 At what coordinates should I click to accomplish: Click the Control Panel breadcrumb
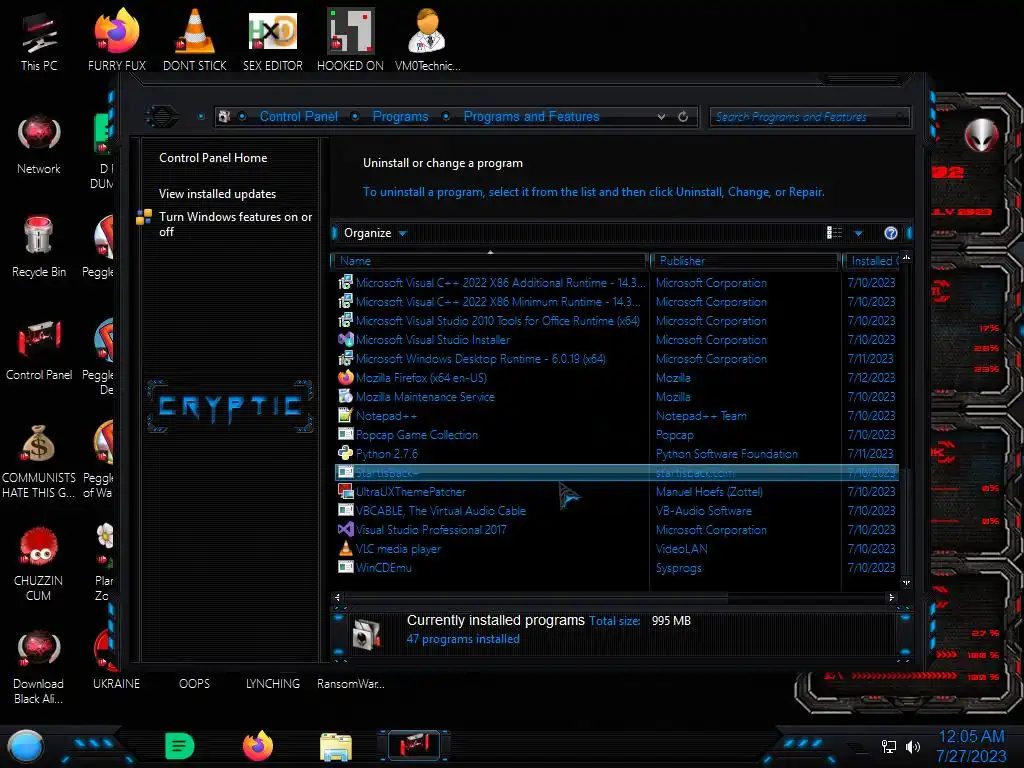(298, 116)
